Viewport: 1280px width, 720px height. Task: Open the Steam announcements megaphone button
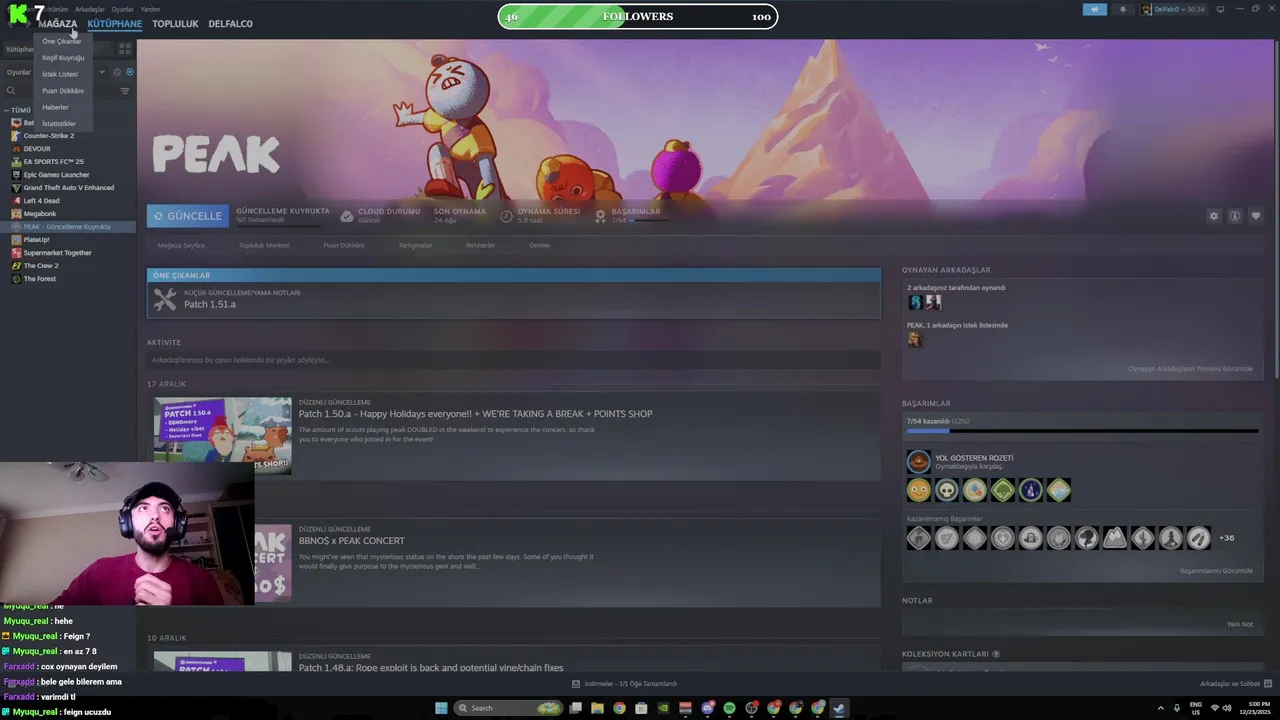click(1095, 9)
